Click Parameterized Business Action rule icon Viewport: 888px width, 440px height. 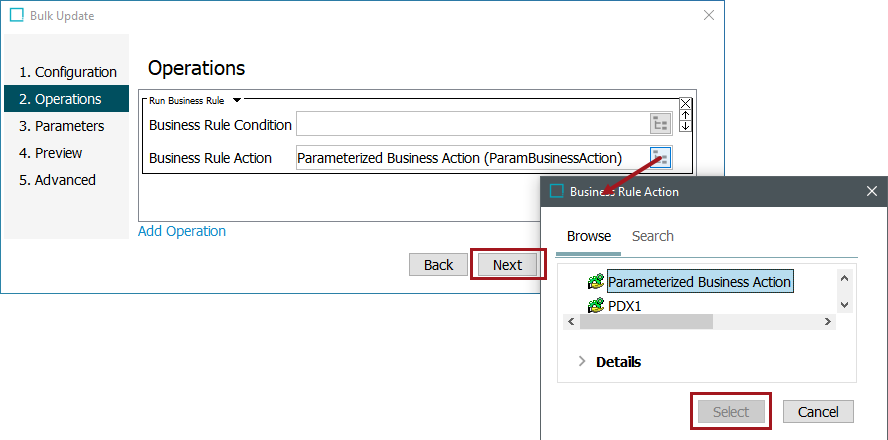pyautogui.click(x=596, y=281)
